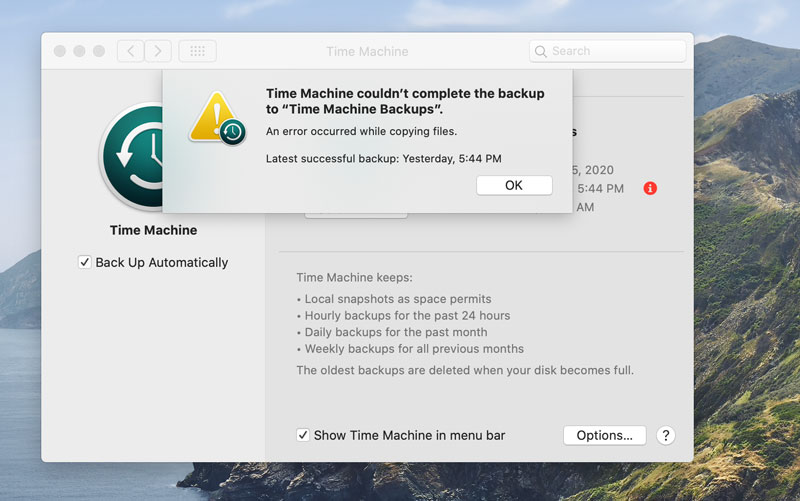Go forward with the right chevron button
The height and width of the screenshot is (501, 800).
point(158,51)
